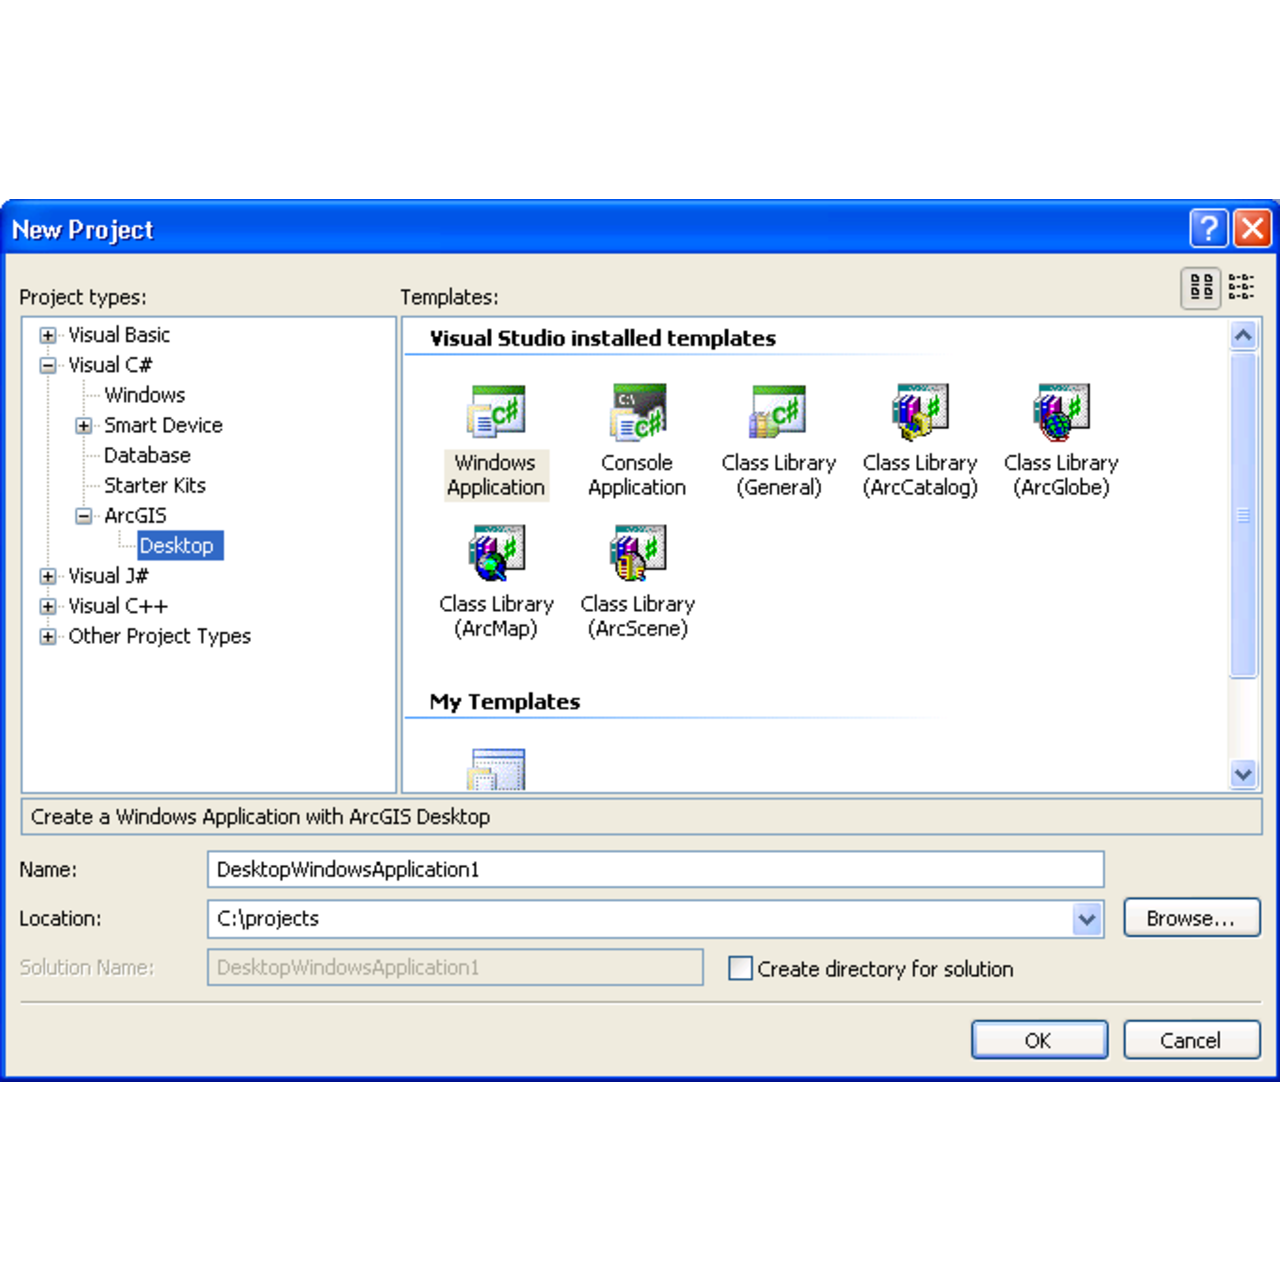Select the Class Library (ArcScene) template
1280x1280 pixels.
tap(637, 553)
